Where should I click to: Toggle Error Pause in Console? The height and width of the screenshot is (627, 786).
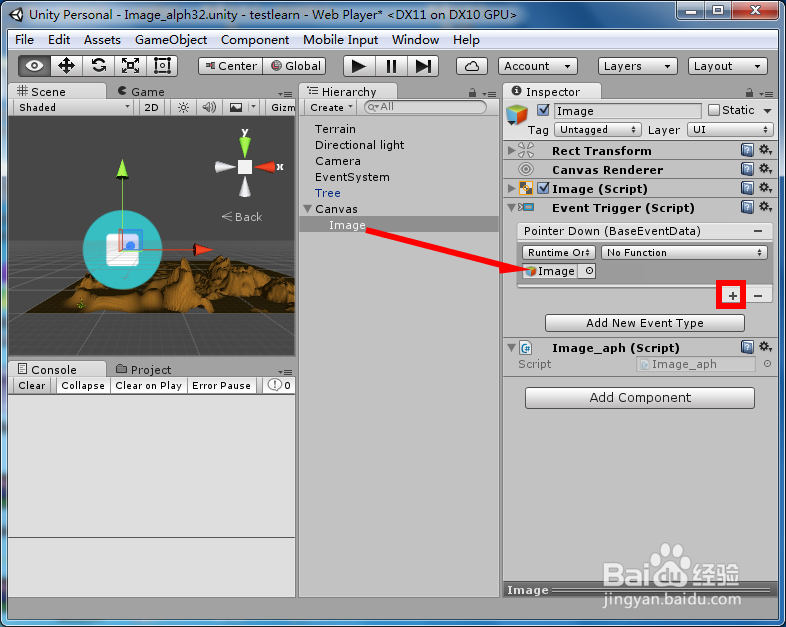tap(221, 385)
